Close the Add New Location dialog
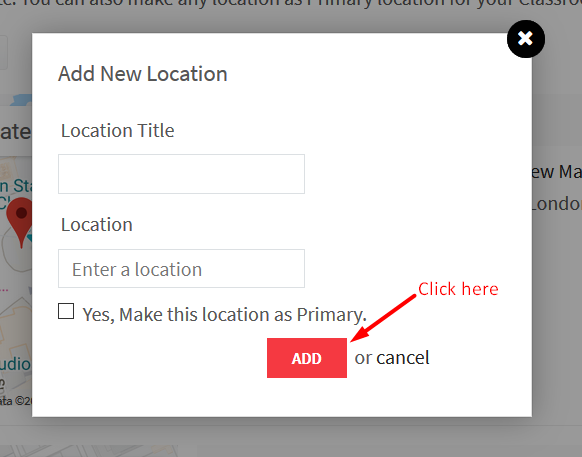This screenshot has height=457, width=582. point(526,39)
